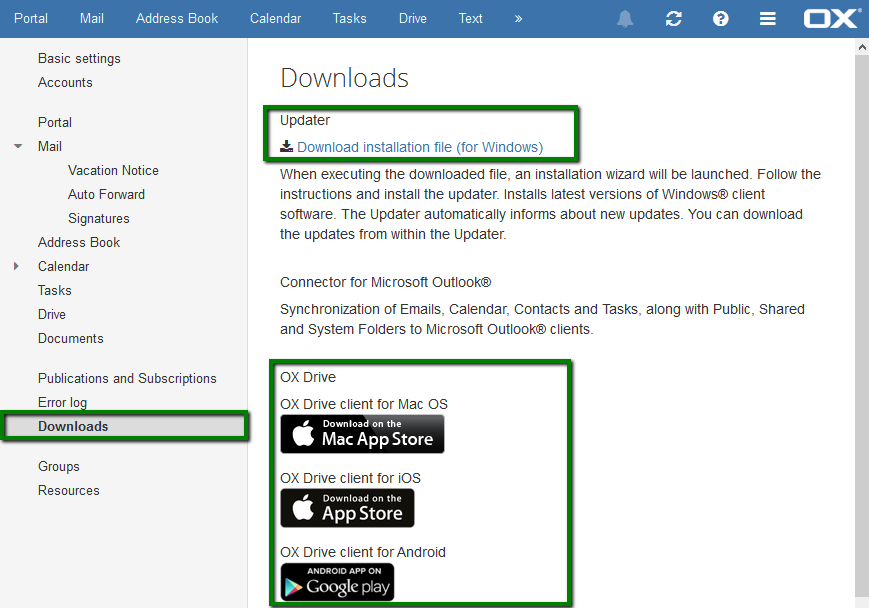Open Vacation Notice settings
Screen dimensions: 869x608
coord(114,170)
